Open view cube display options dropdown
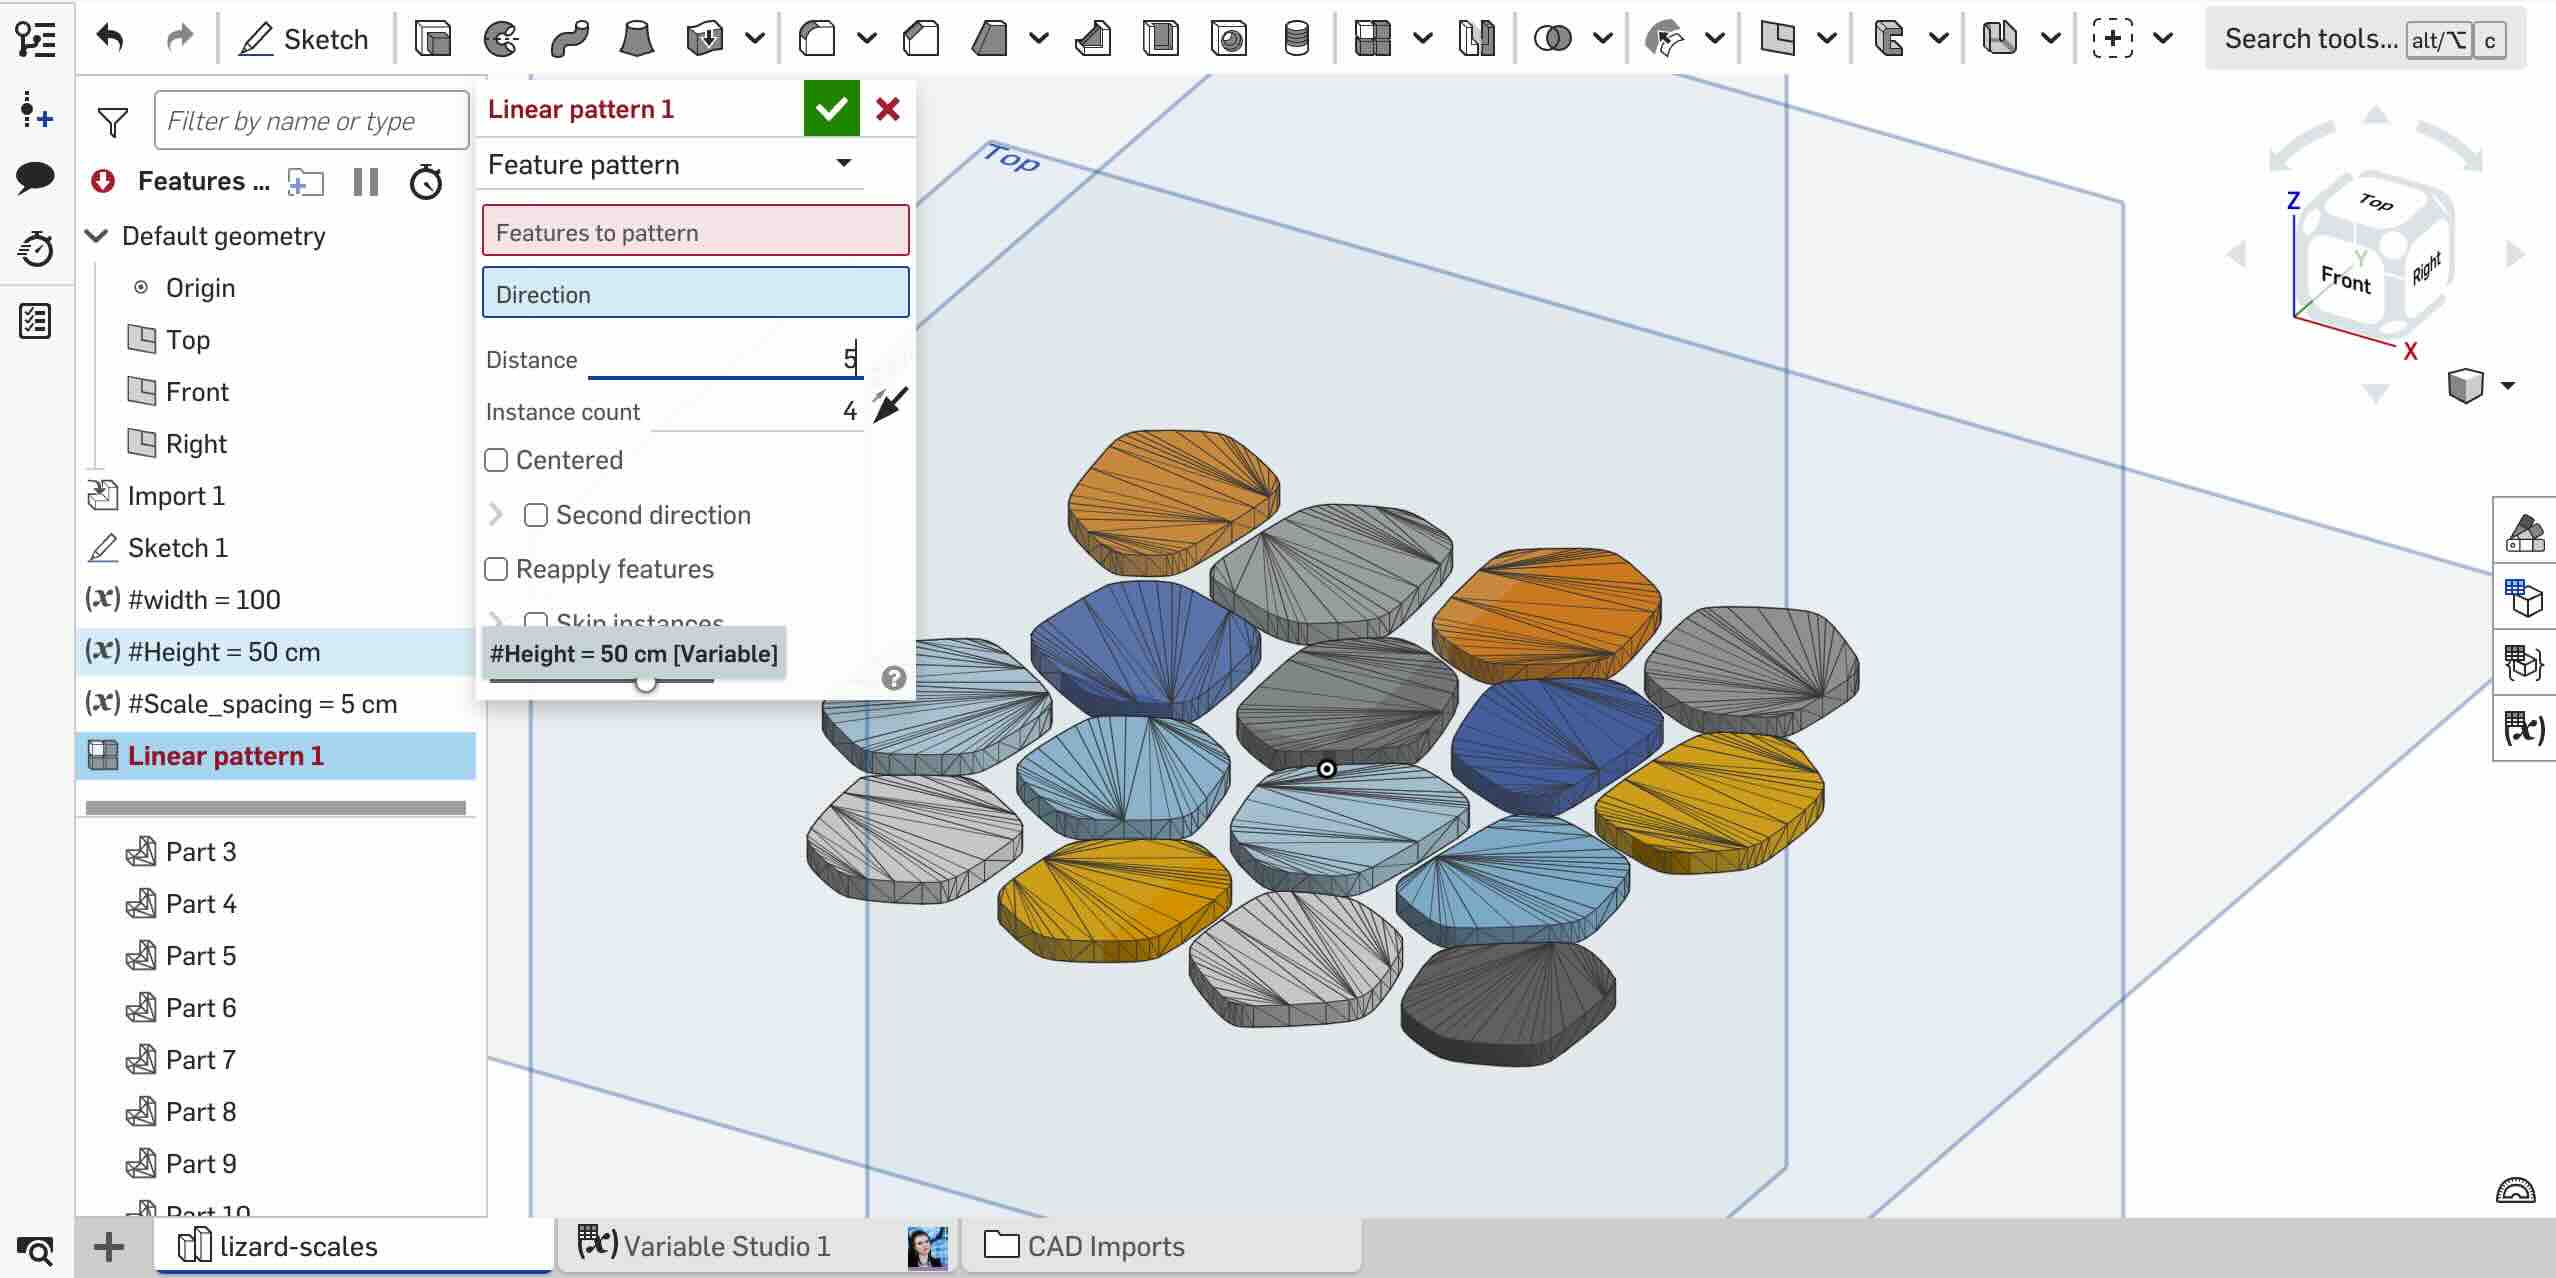Image resolution: width=2556 pixels, height=1278 pixels. [2508, 386]
